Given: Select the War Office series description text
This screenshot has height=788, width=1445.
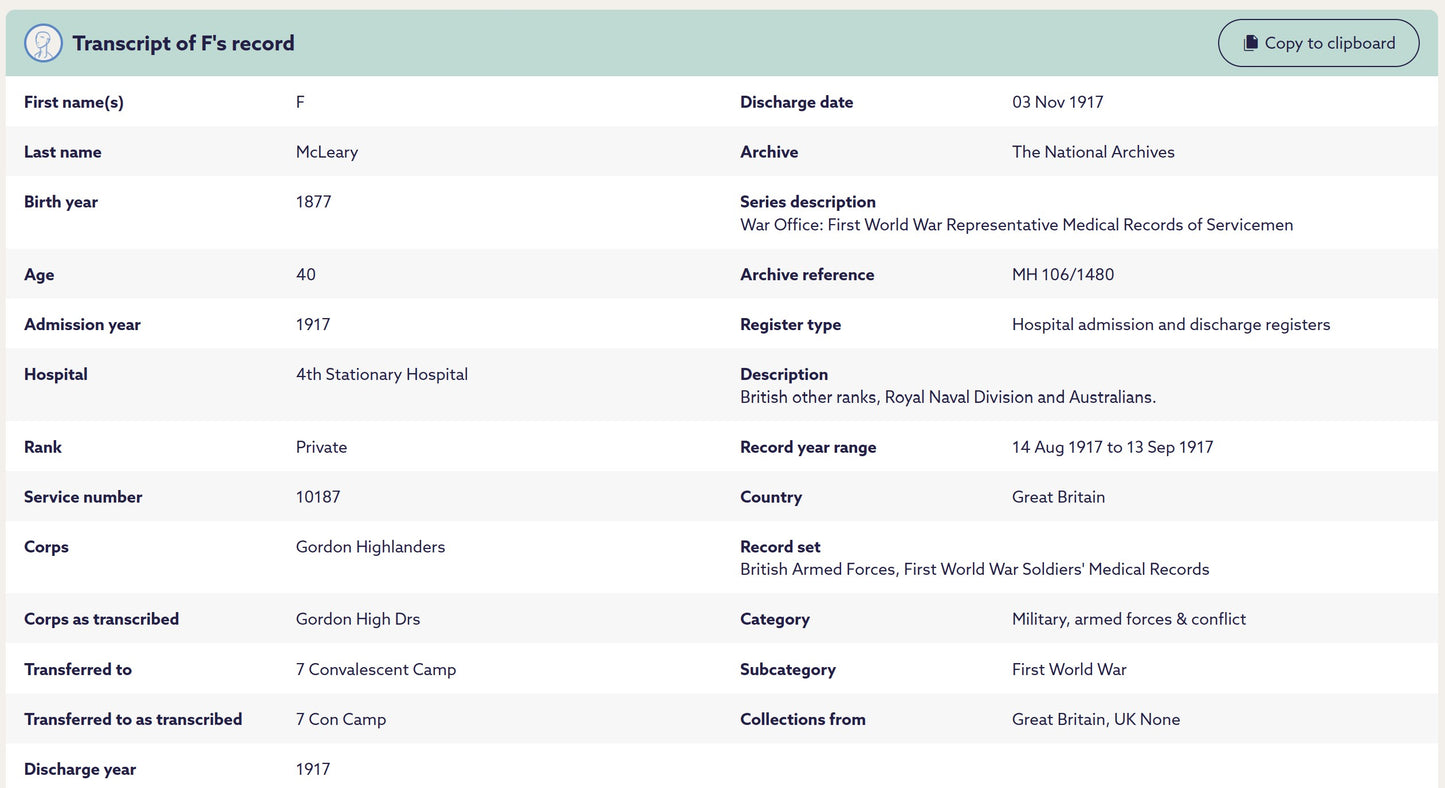Looking at the screenshot, I should click(1017, 225).
